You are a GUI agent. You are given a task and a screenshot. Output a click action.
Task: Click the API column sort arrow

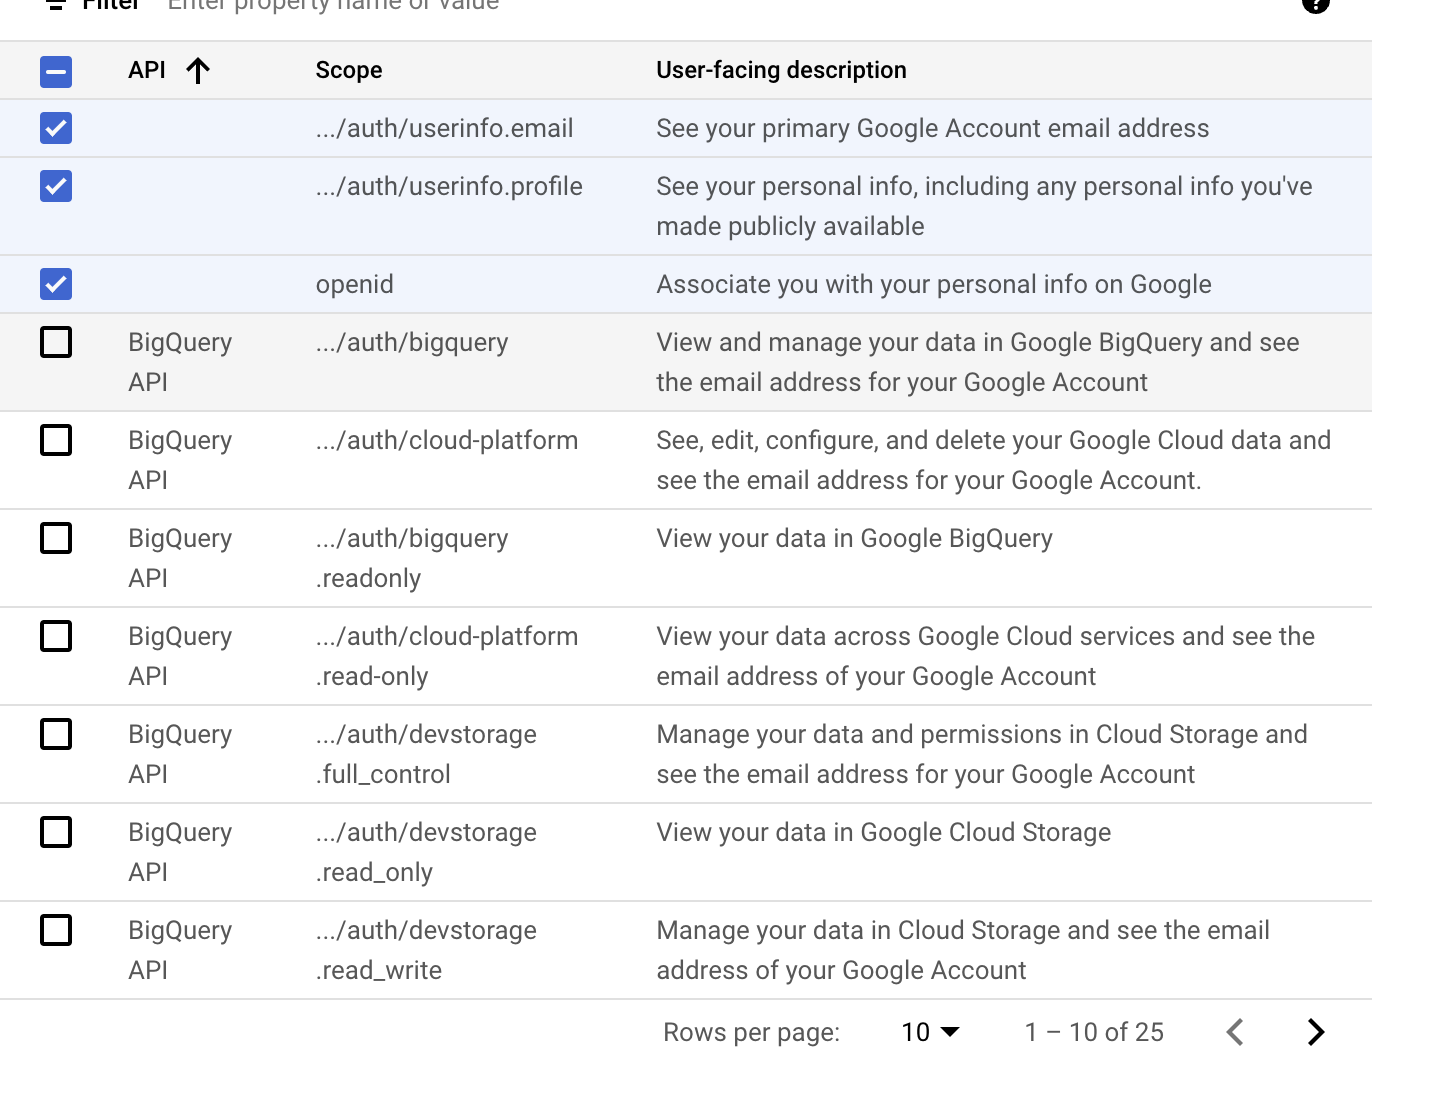(198, 71)
